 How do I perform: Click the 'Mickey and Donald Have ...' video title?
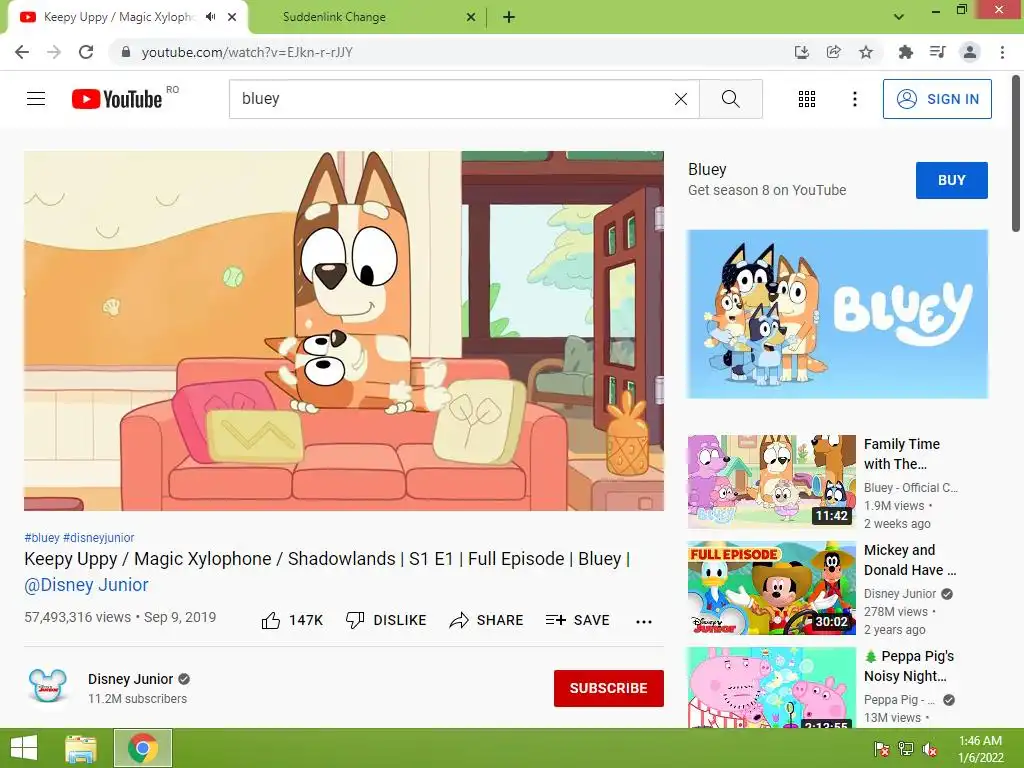tap(910, 560)
